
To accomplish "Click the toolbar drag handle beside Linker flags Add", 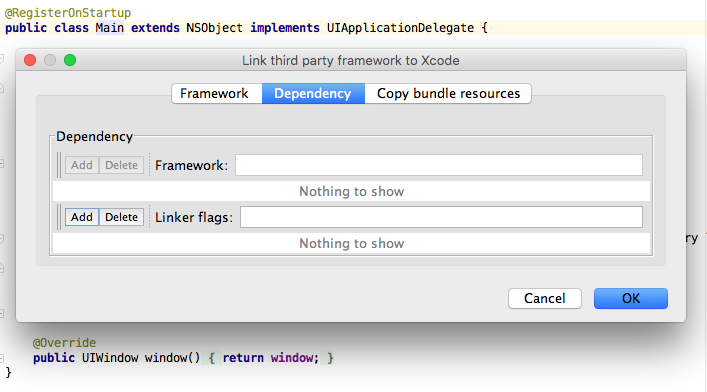I will click(59, 217).
